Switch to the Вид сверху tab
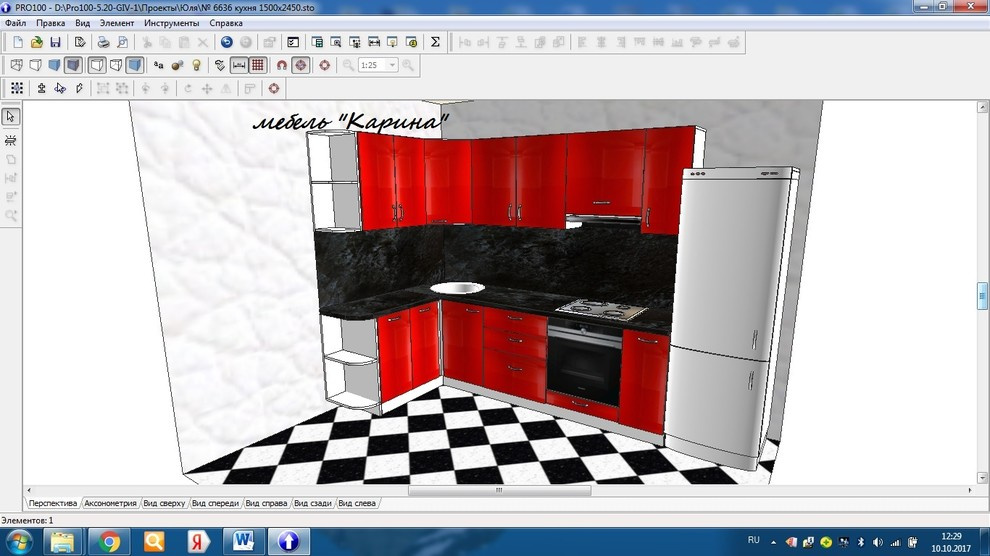Screen dimensions: 990x556 tap(164, 503)
